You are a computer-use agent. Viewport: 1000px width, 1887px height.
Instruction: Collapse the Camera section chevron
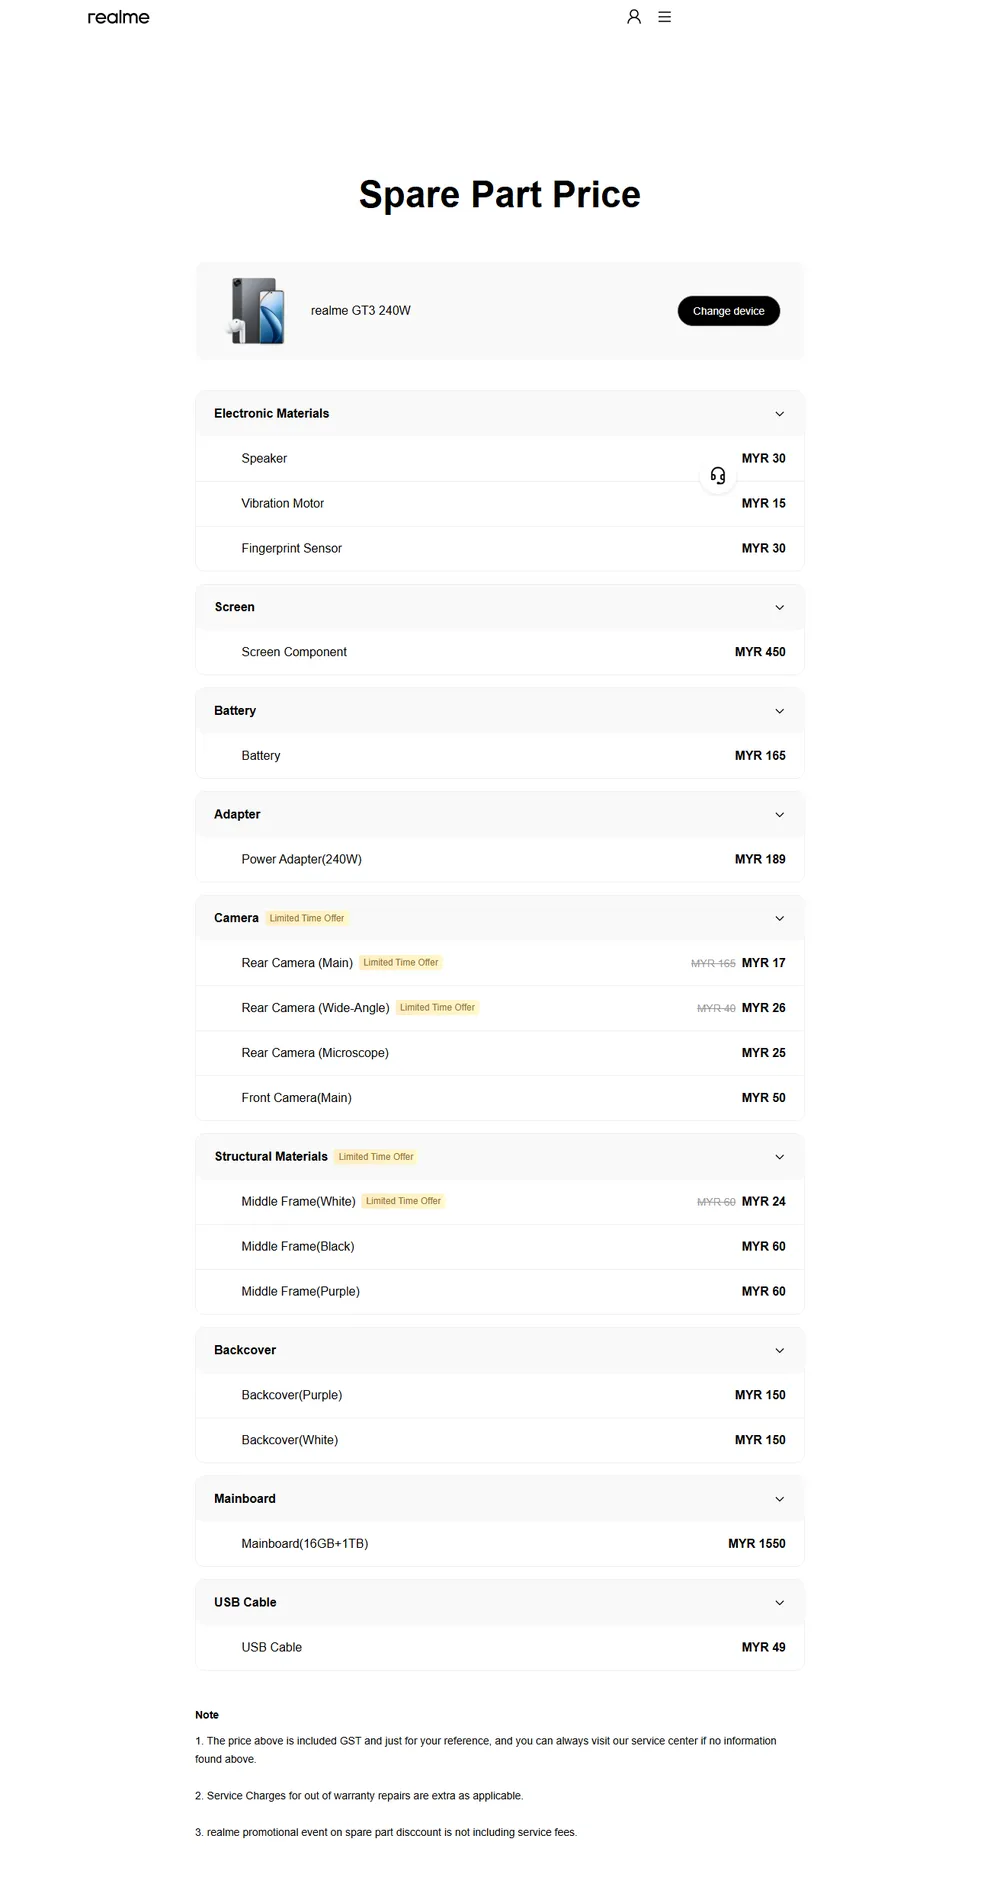tap(780, 919)
